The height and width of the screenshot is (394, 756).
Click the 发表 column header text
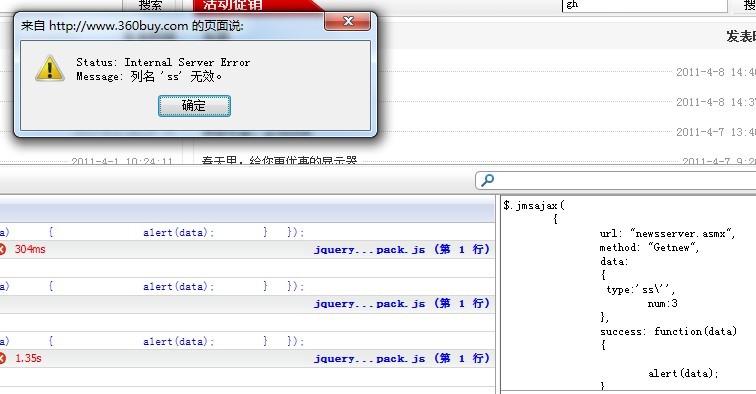(741, 36)
